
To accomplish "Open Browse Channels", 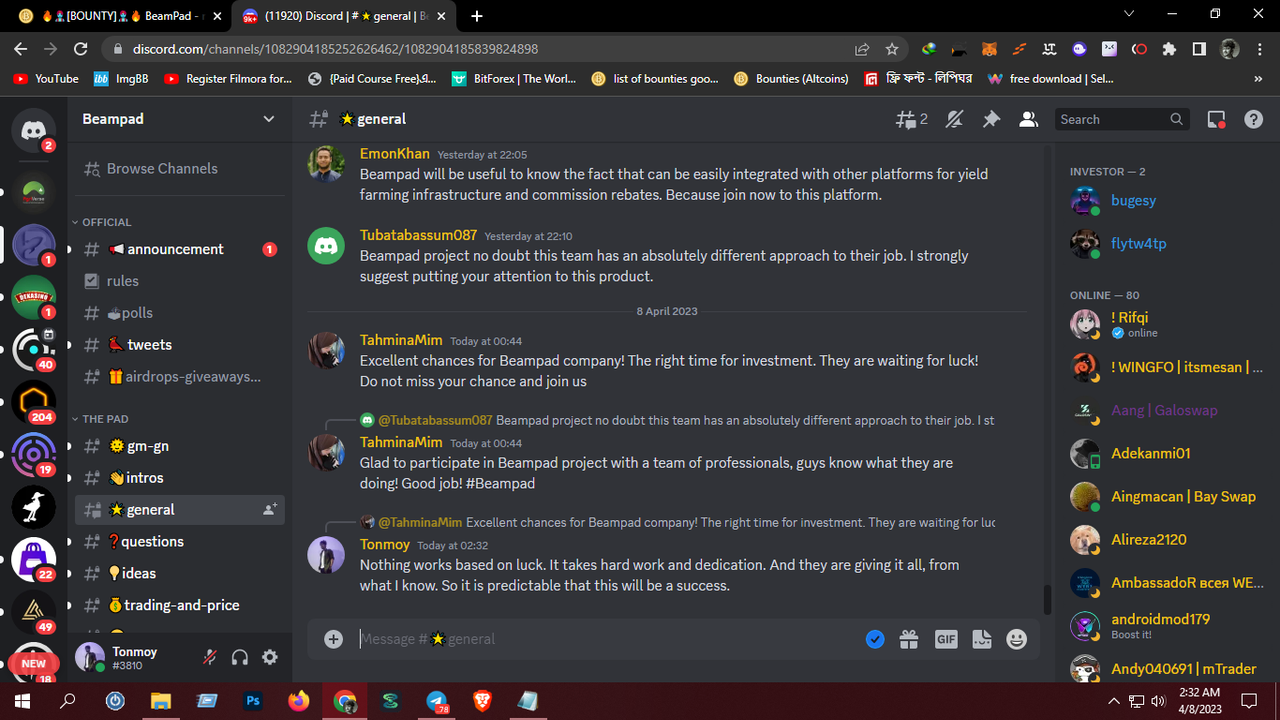I will pyautogui.click(x=162, y=168).
